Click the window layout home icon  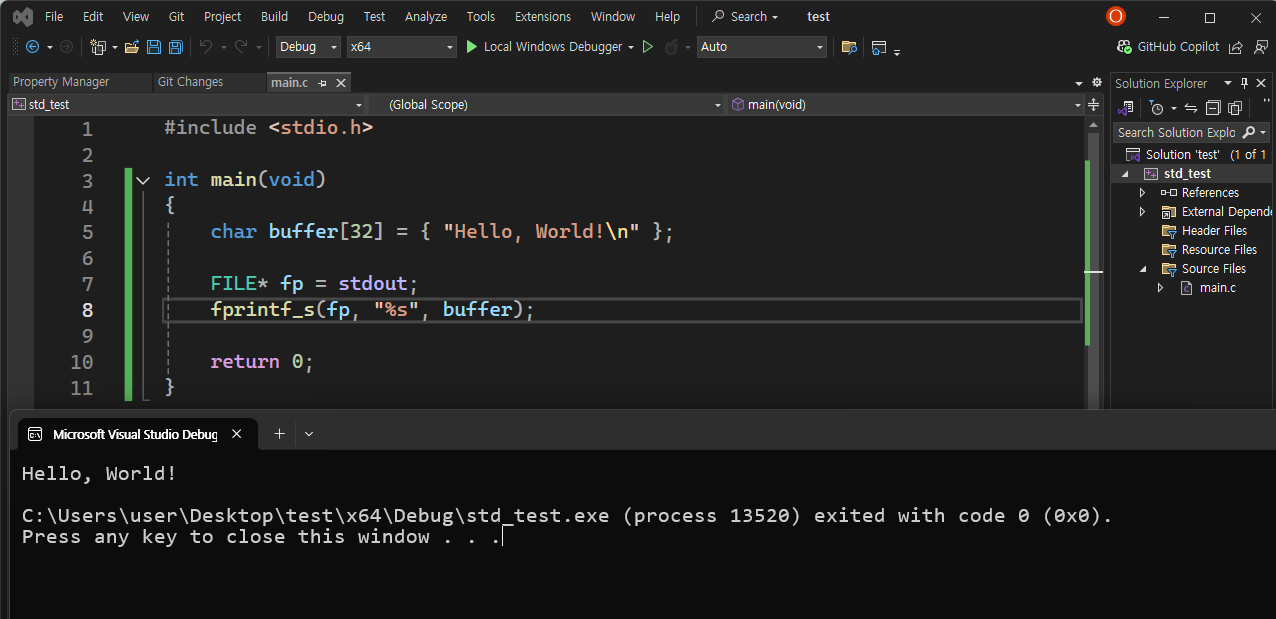879,47
